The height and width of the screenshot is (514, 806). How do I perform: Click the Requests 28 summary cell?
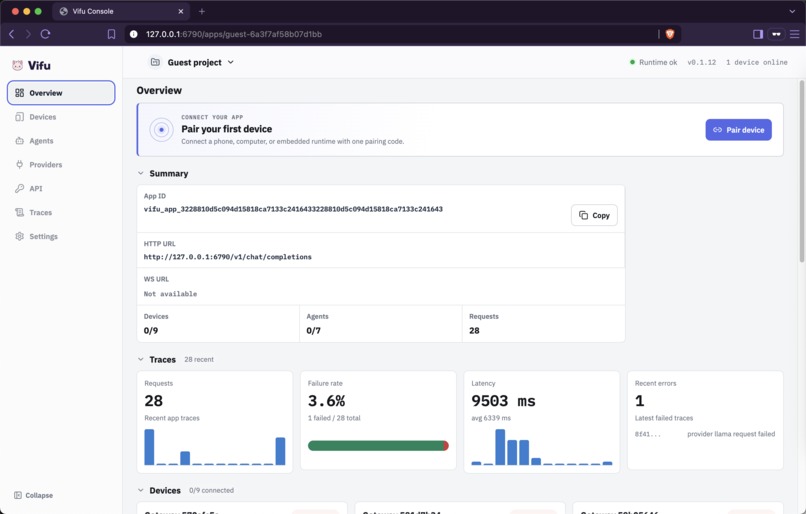(x=543, y=324)
